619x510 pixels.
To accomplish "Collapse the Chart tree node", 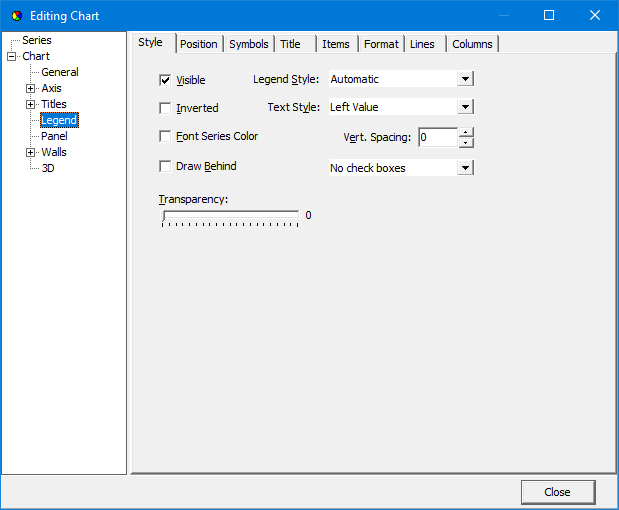I will coord(12,56).
